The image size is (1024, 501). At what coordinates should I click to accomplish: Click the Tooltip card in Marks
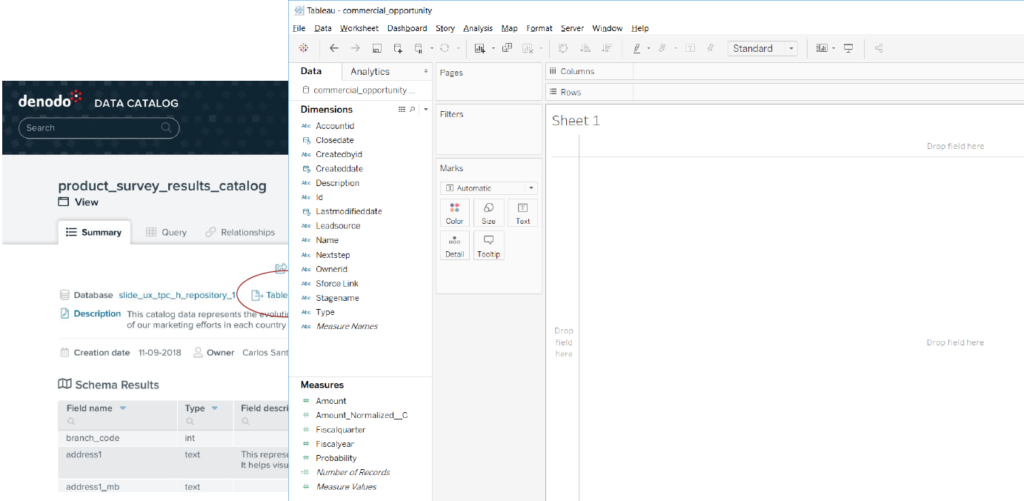[488, 246]
